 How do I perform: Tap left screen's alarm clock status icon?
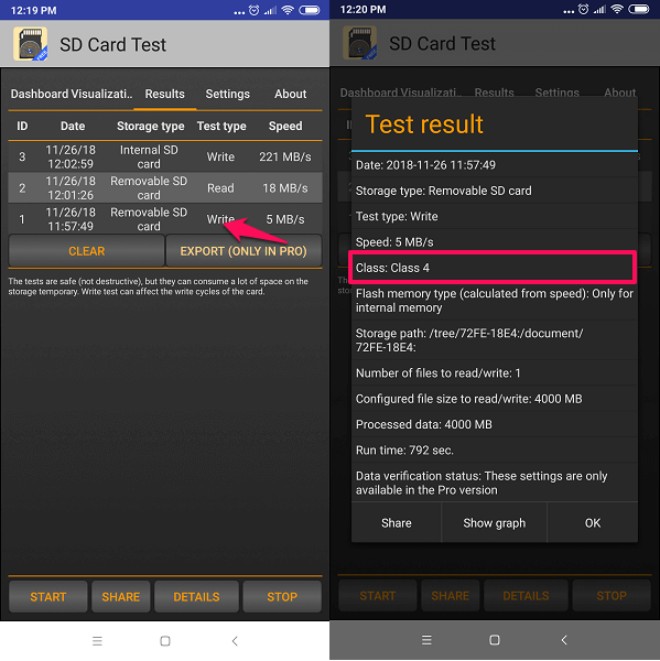click(254, 11)
